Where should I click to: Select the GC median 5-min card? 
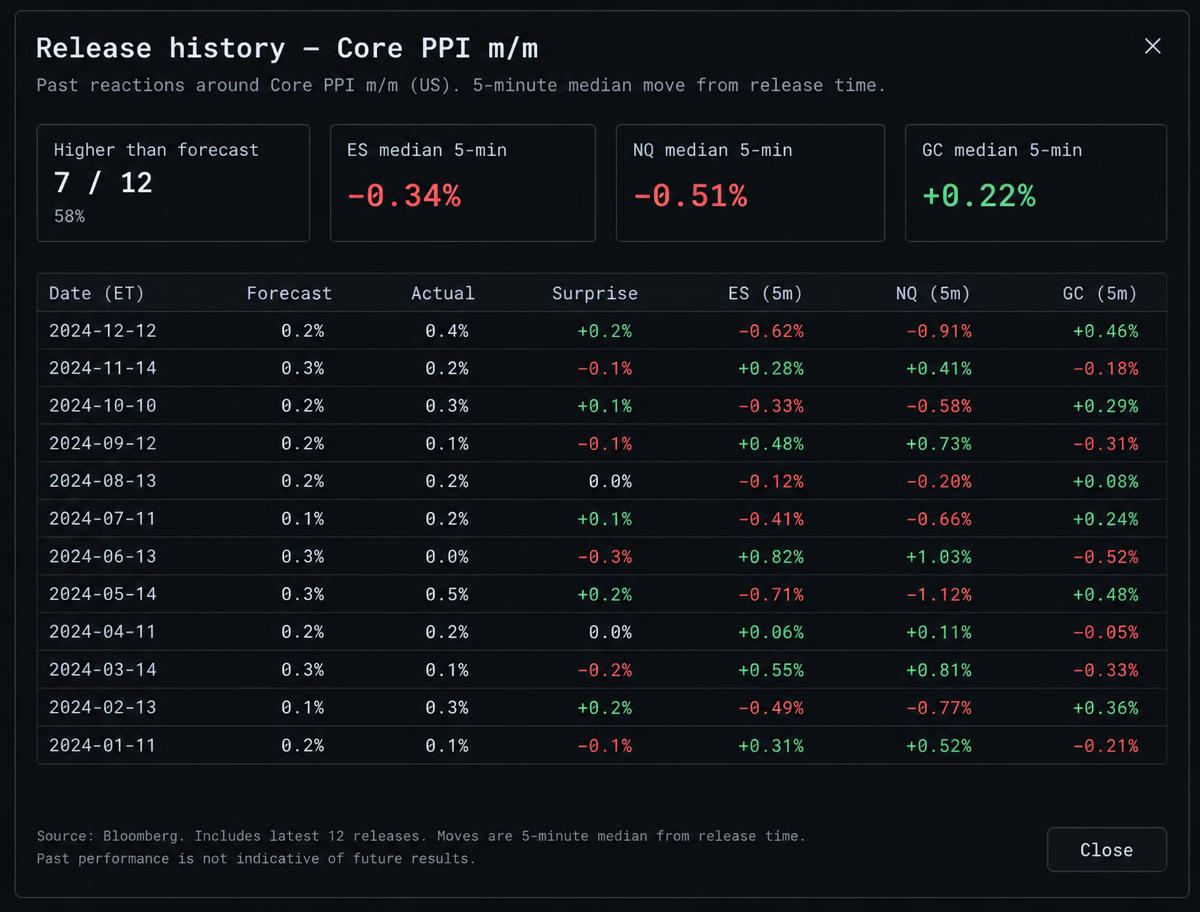pyautogui.click(x=1036, y=183)
